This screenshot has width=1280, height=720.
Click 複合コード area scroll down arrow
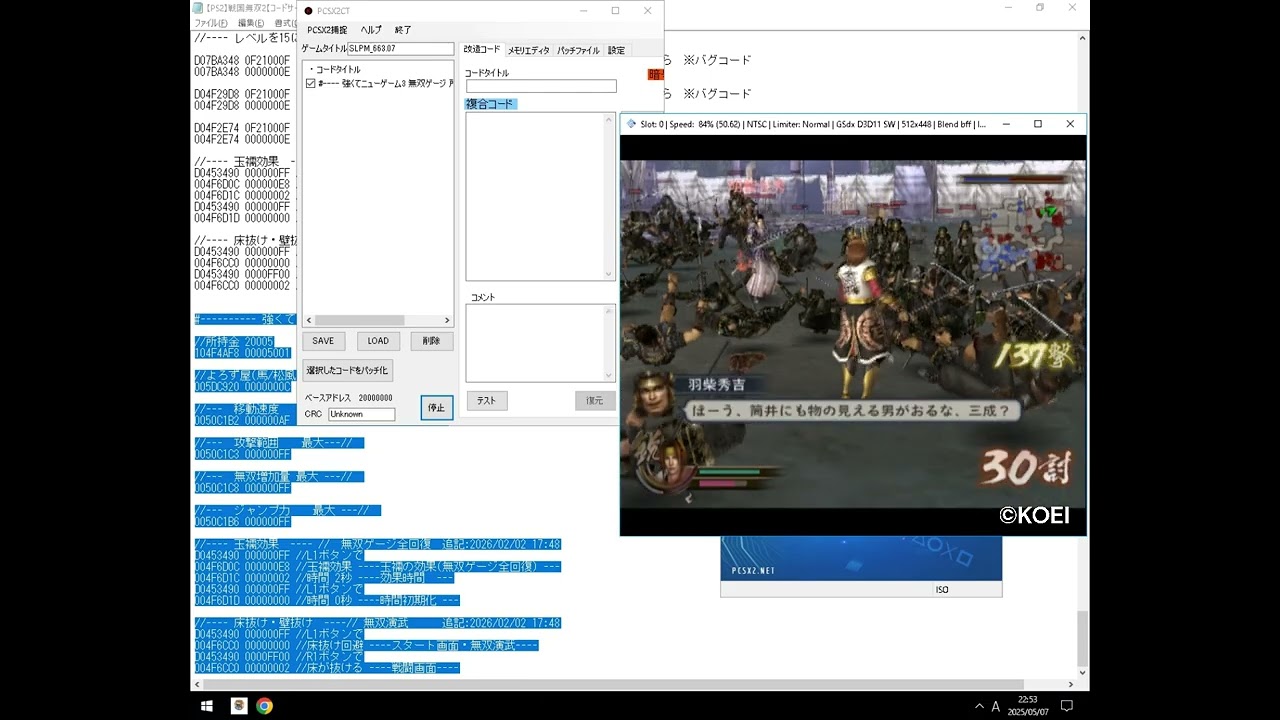coord(609,275)
